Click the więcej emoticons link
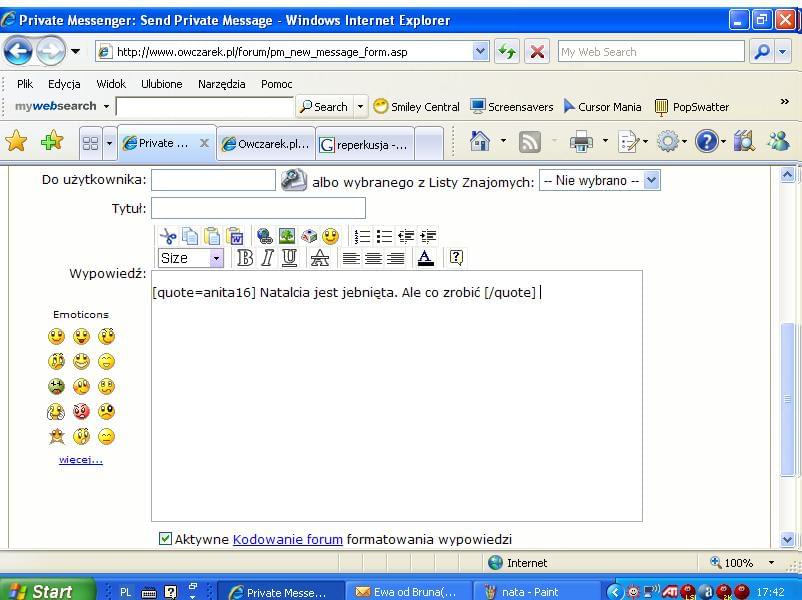Screen dimensions: 802x600 pos(81,459)
